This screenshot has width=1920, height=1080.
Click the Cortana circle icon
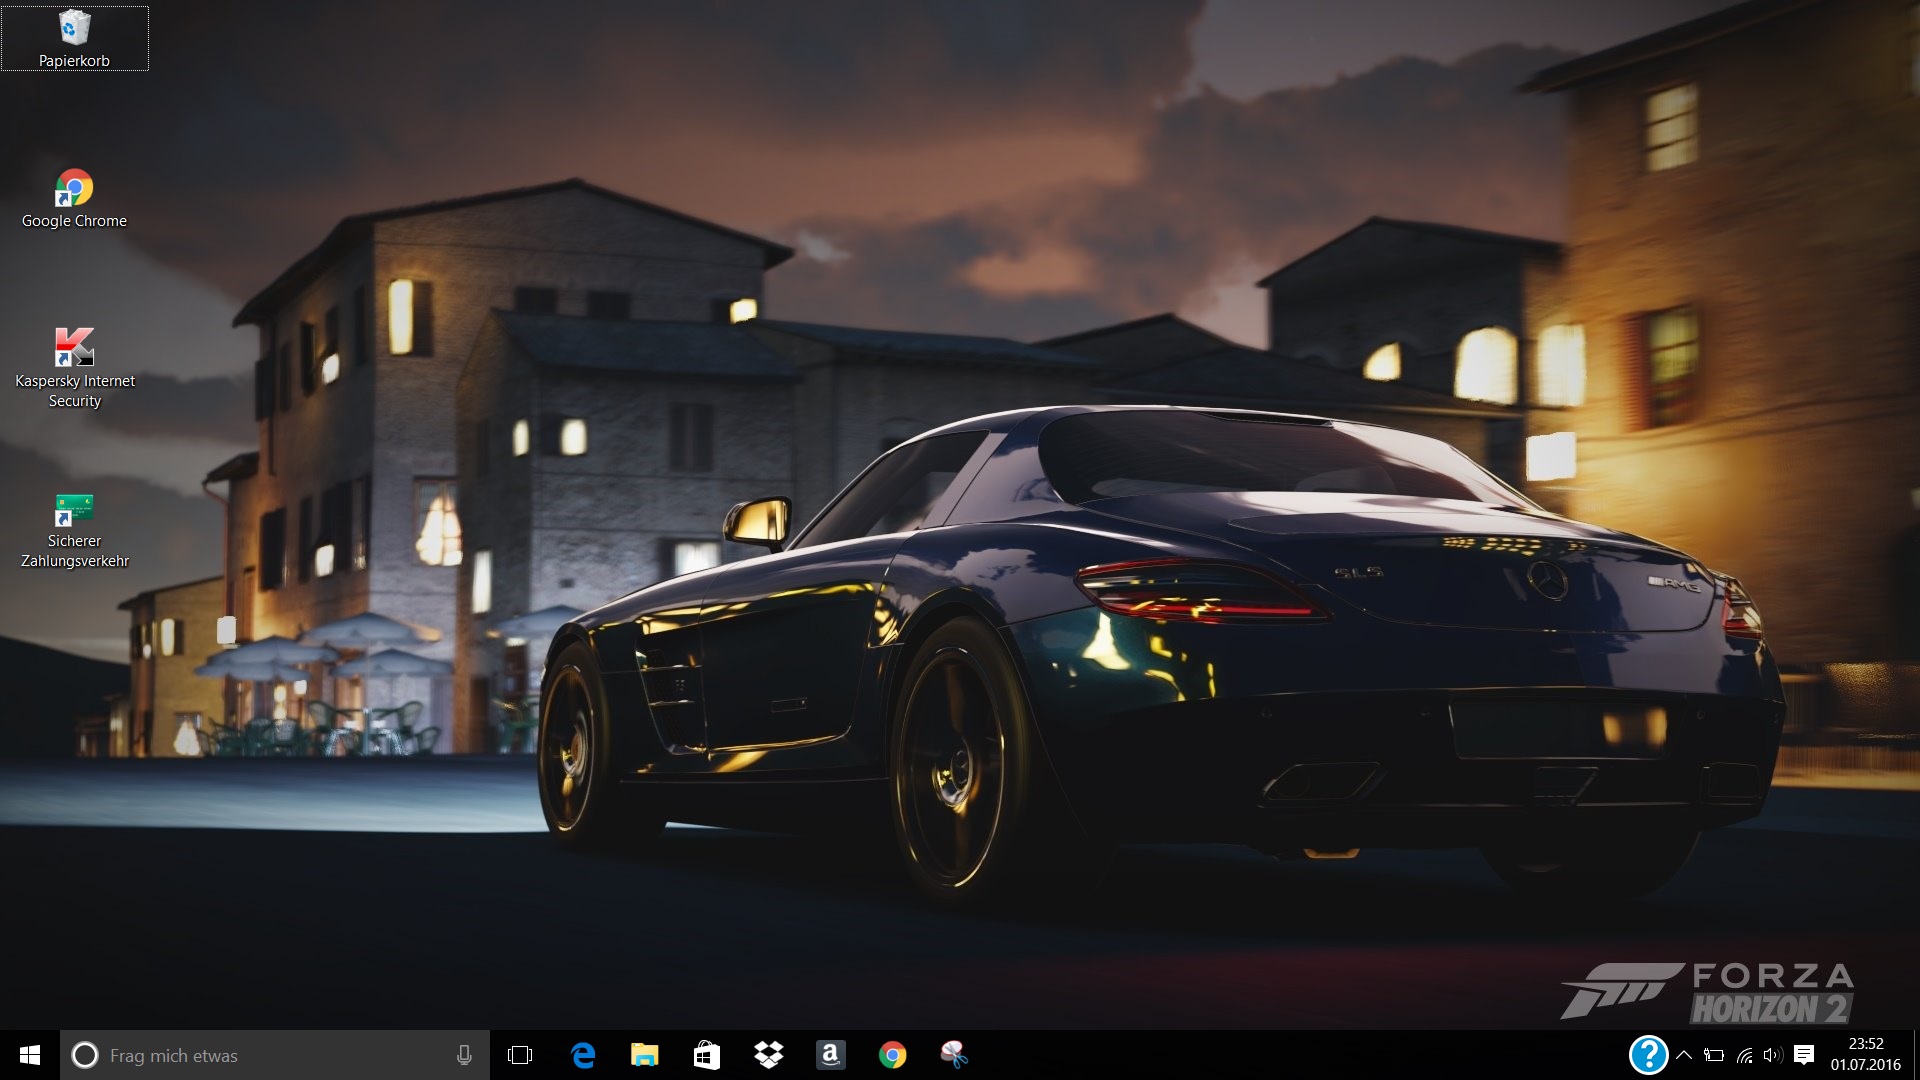85,1055
